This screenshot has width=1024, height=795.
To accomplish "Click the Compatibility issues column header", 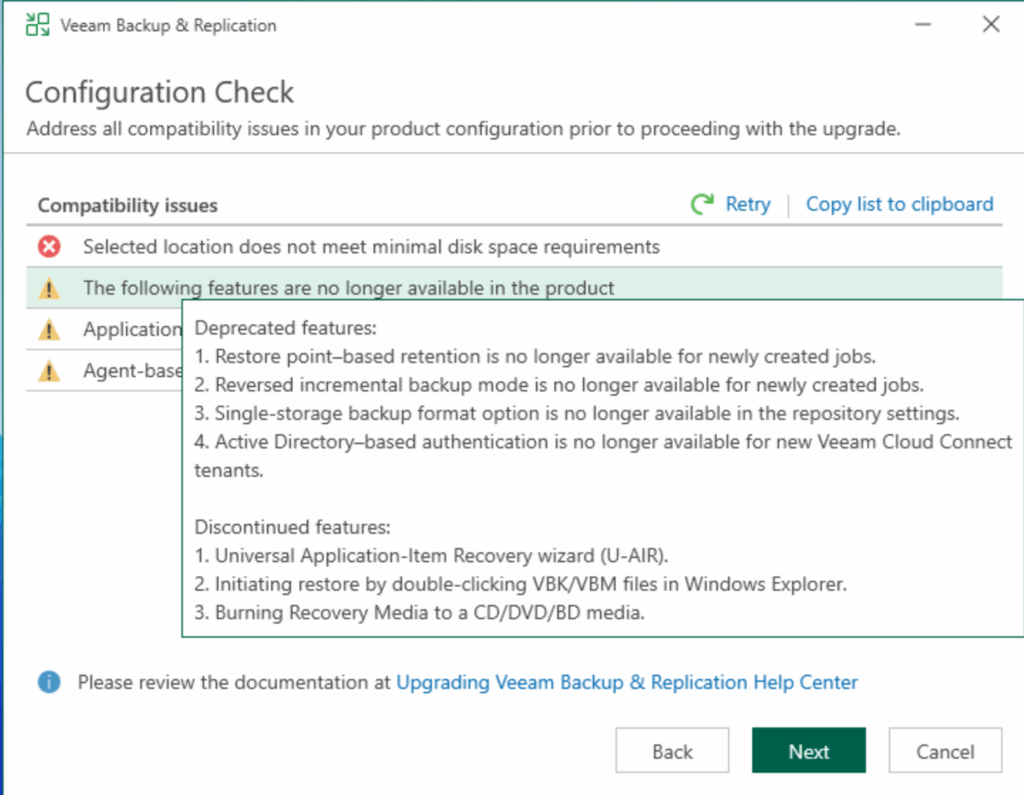I will (128, 206).
